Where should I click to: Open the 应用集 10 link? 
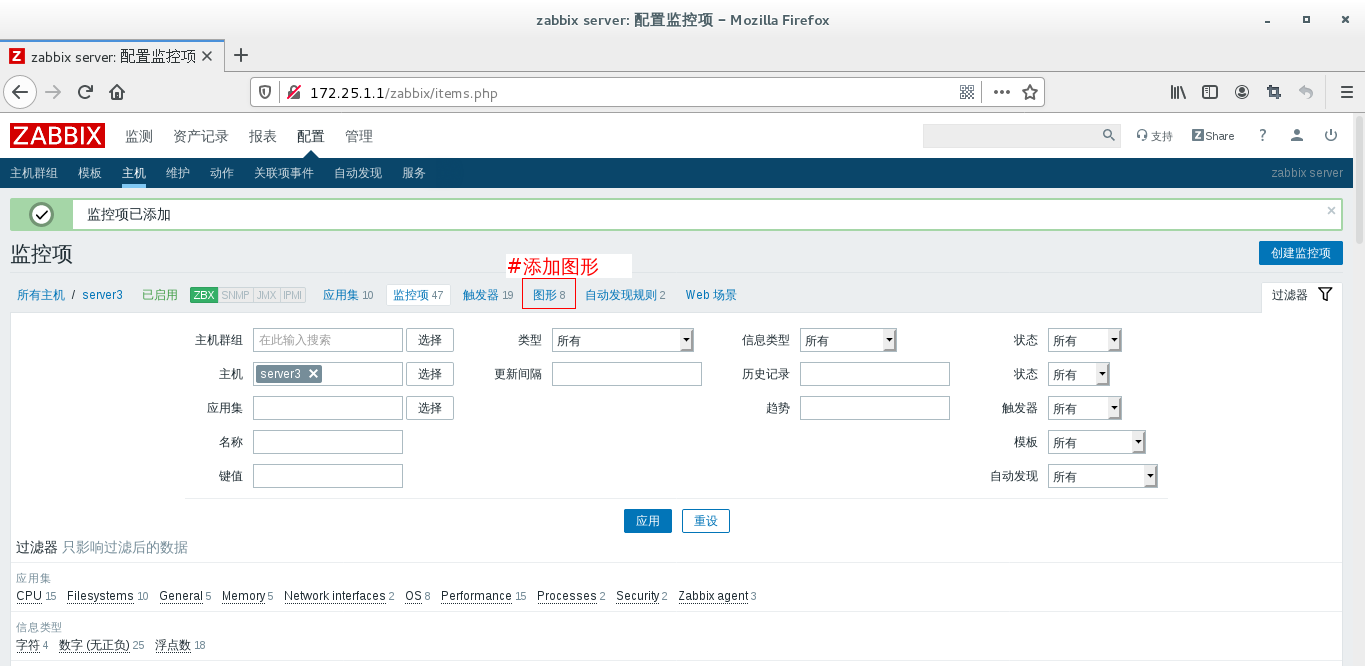pyautogui.click(x=348, y=295)
